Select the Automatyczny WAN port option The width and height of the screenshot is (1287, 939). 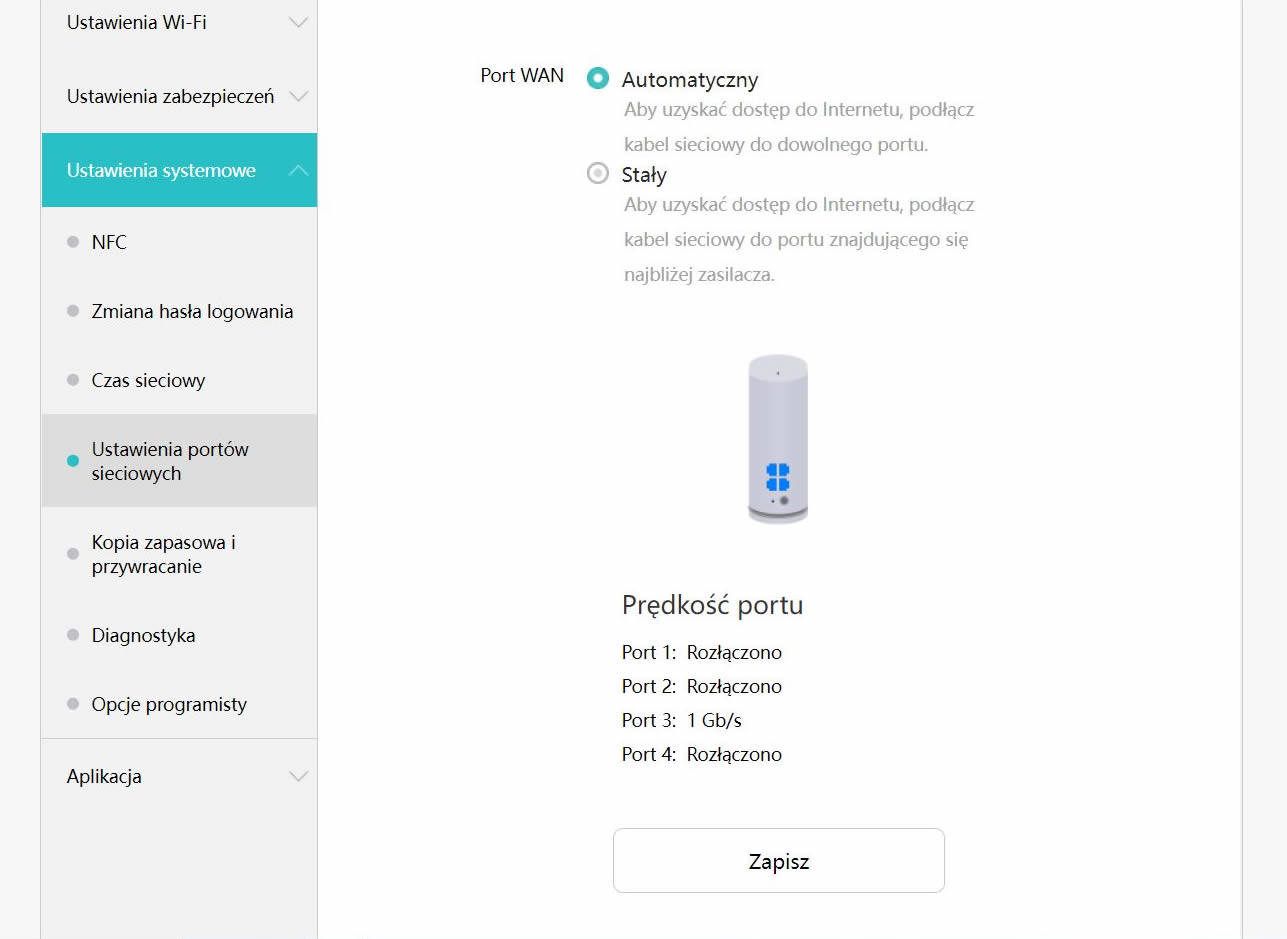pos(598,78)
